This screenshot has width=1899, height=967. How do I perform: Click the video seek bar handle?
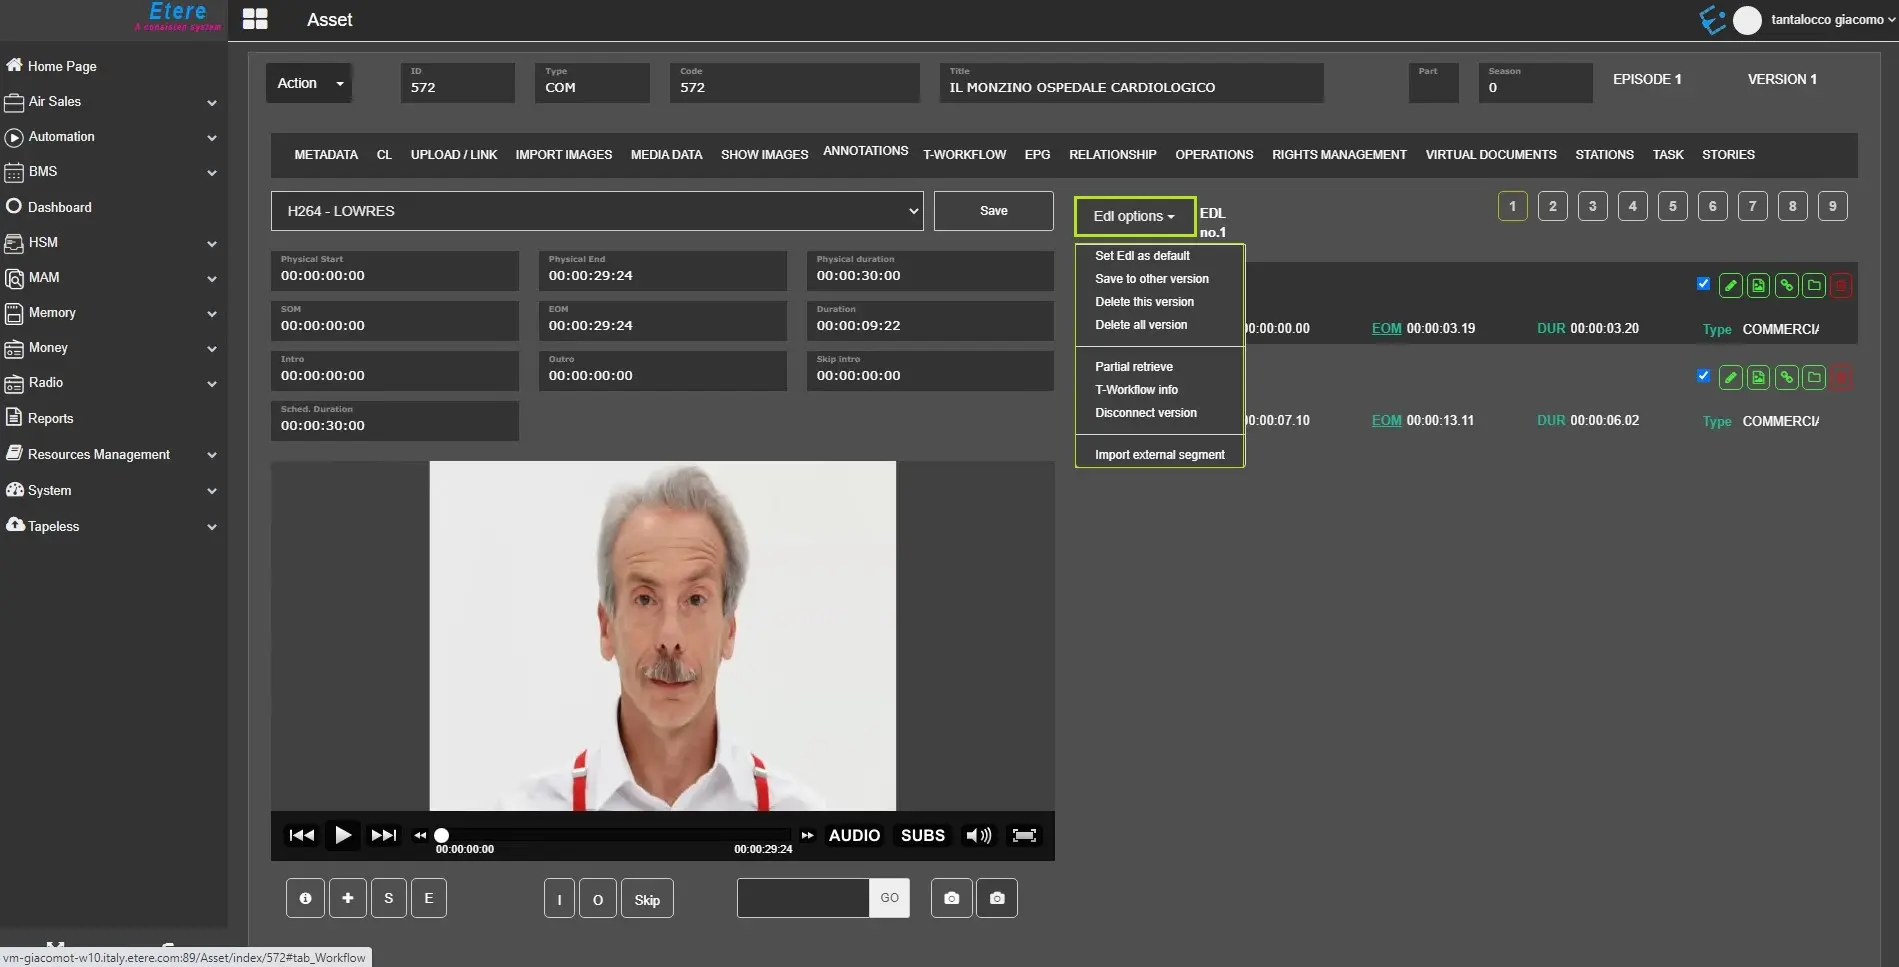click(441, 835)
